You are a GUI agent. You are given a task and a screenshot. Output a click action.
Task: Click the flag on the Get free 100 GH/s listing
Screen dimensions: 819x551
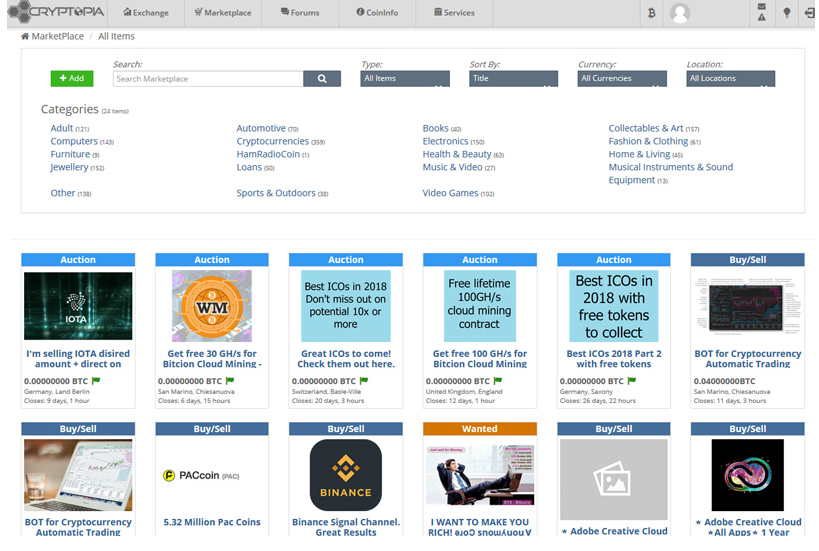(498, 381)
